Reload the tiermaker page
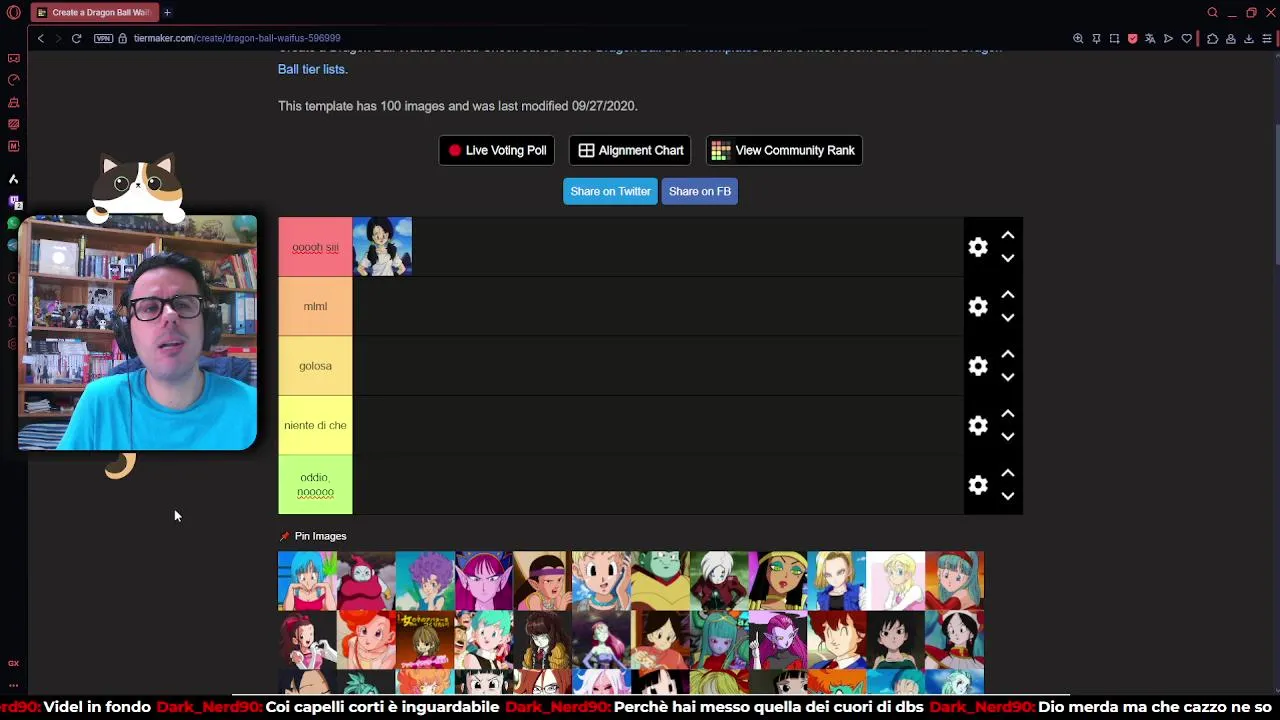Viewport: 1280px width, 720px height. pos(76,38)
